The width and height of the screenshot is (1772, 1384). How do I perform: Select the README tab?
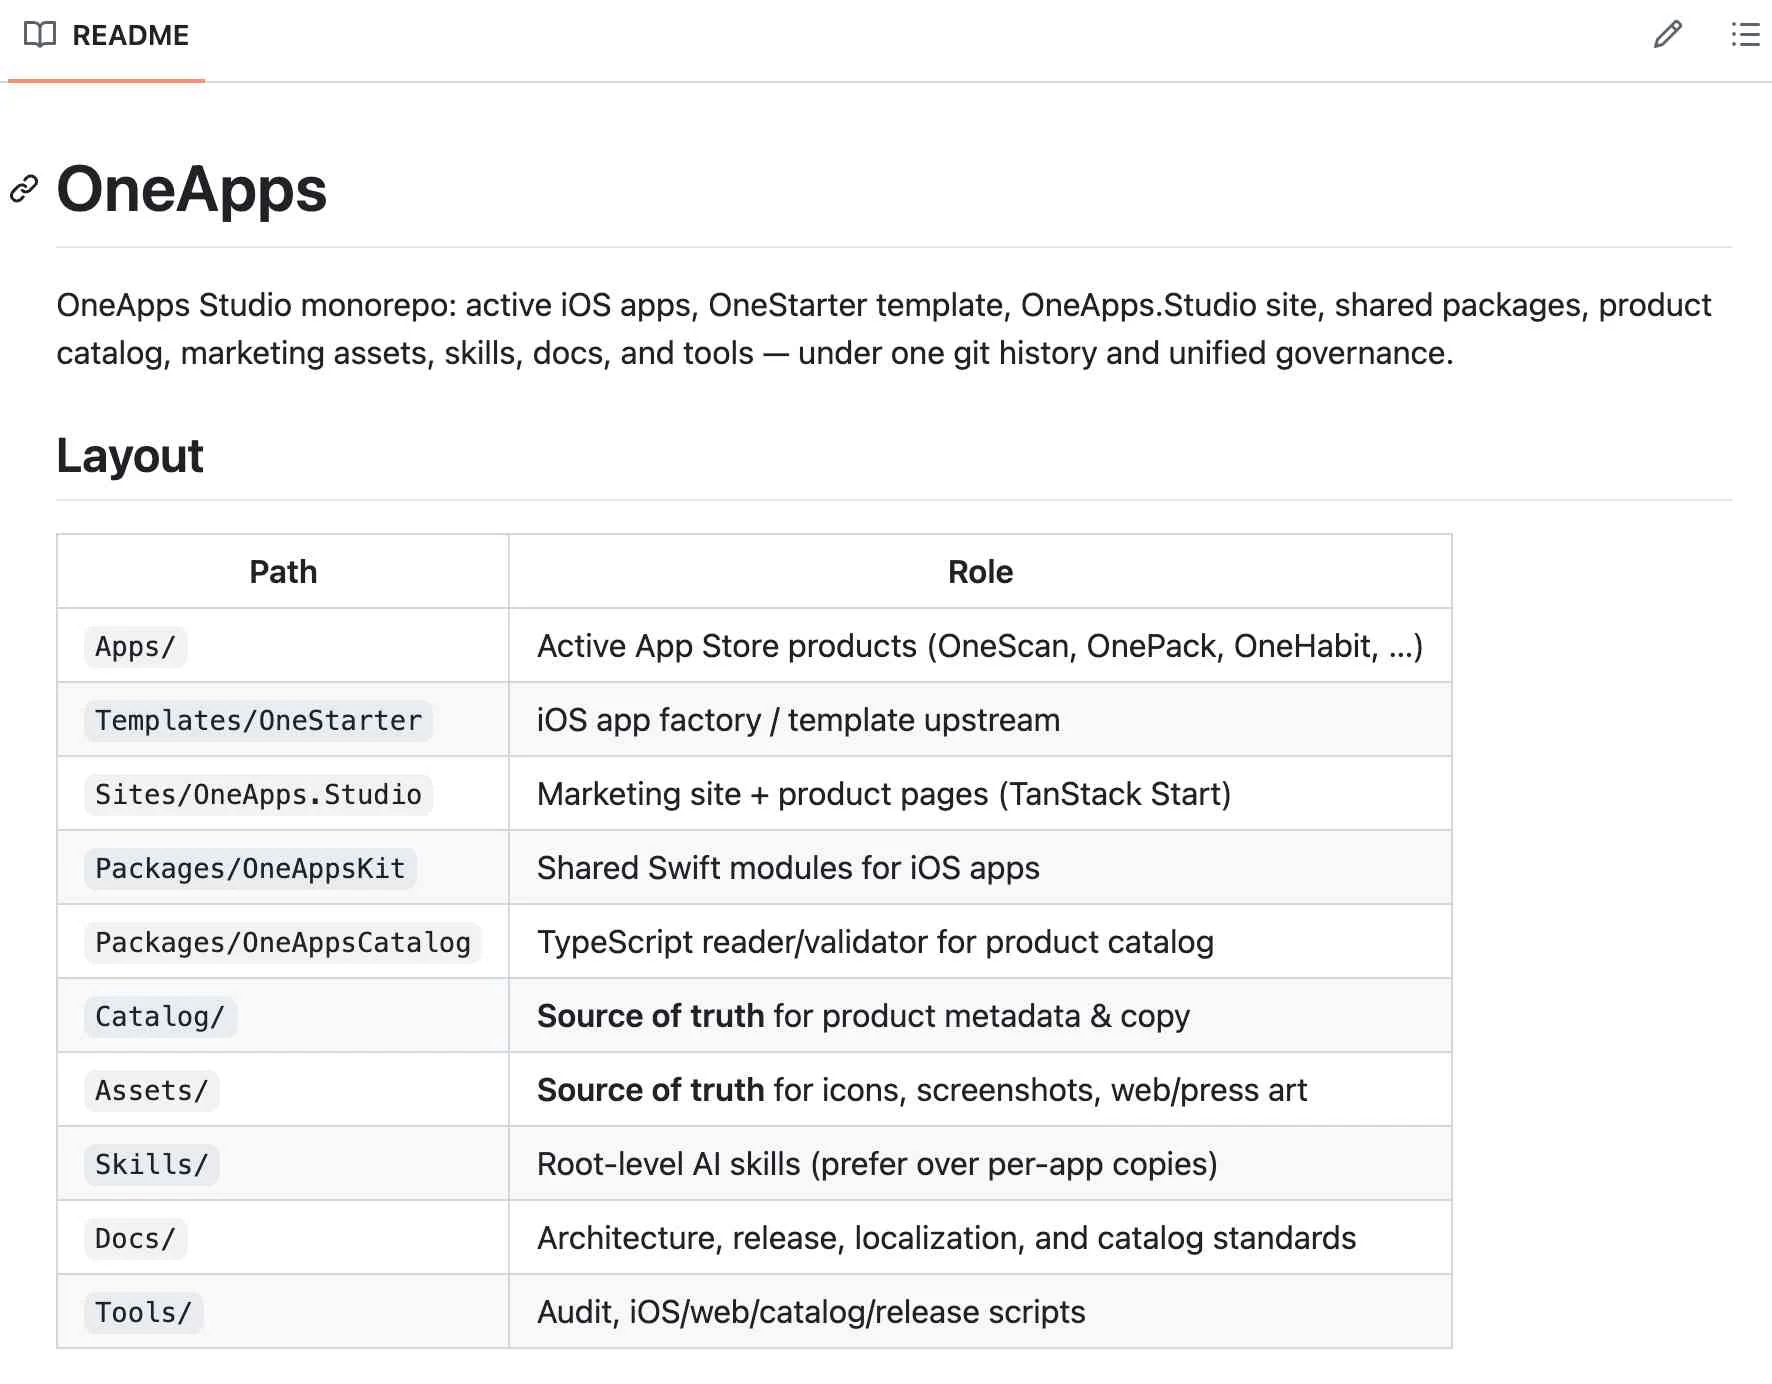click(106, 36)
